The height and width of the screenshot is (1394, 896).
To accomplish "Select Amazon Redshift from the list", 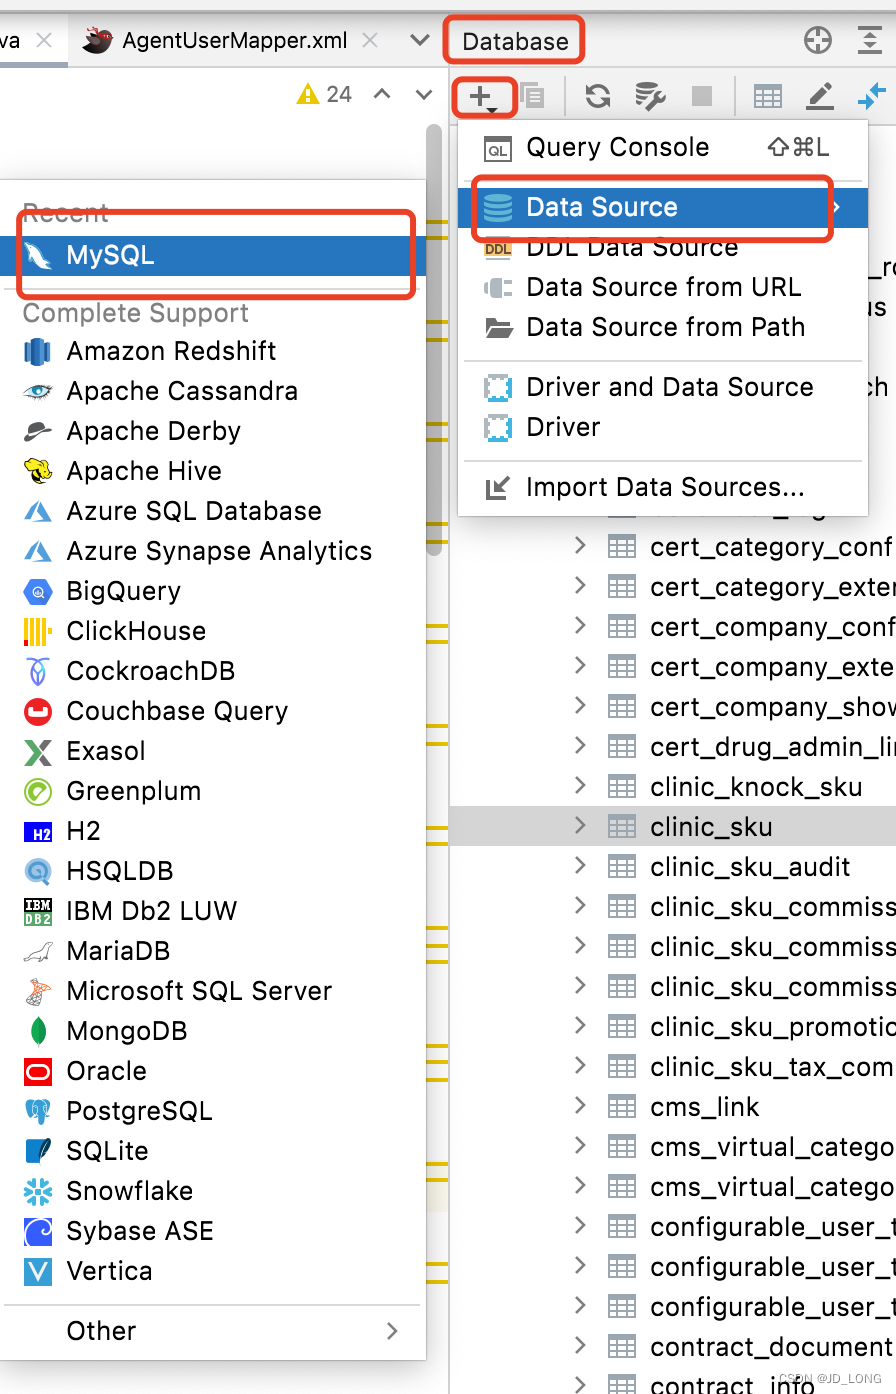I will click(213, 351).
